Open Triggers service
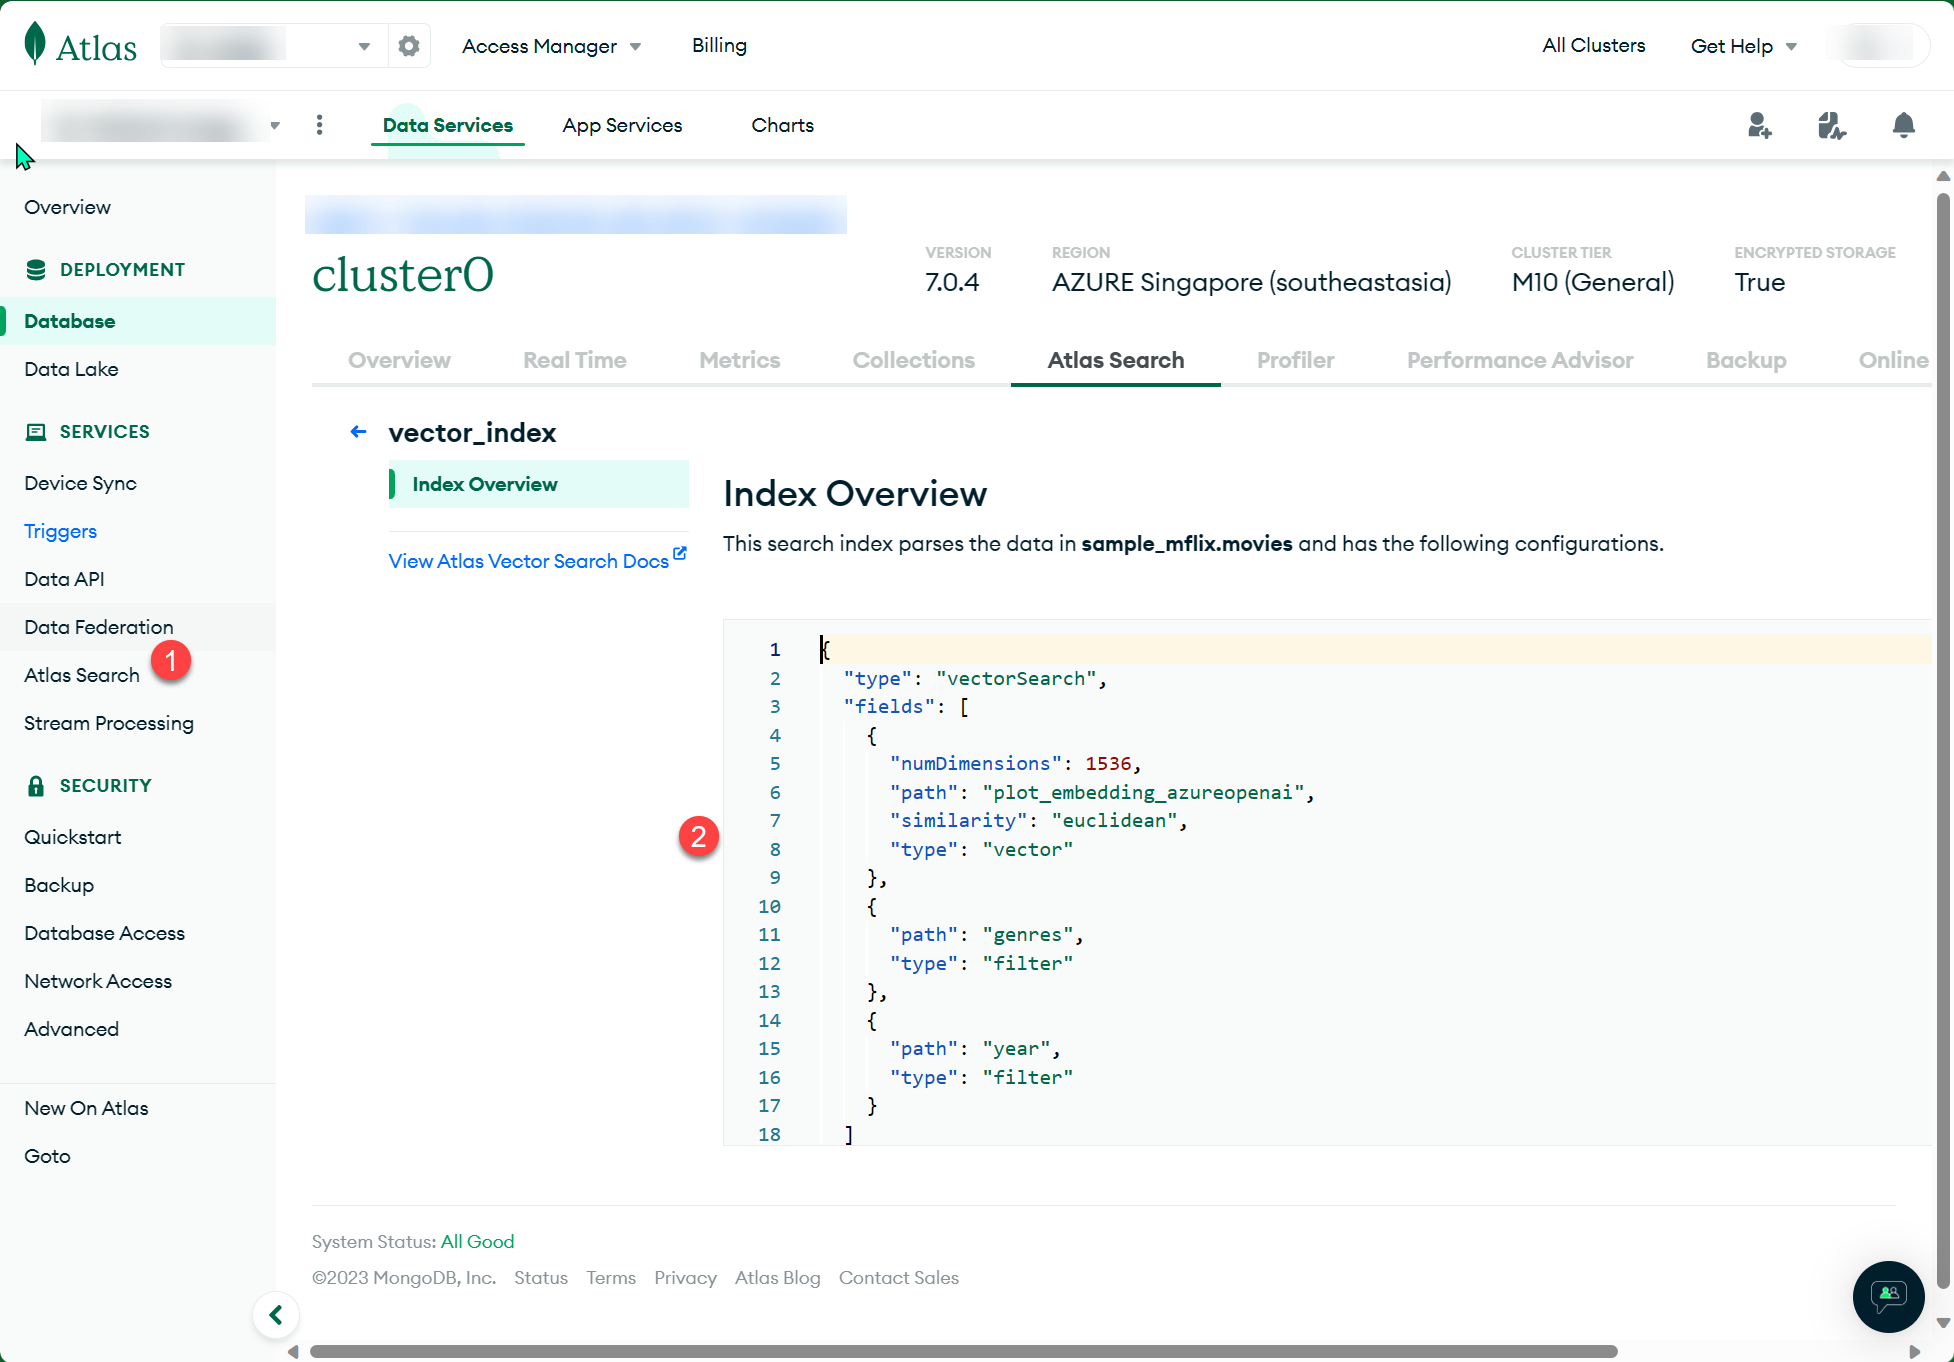The width and height of the screenshot is (1954, 1362). (60, 531)
